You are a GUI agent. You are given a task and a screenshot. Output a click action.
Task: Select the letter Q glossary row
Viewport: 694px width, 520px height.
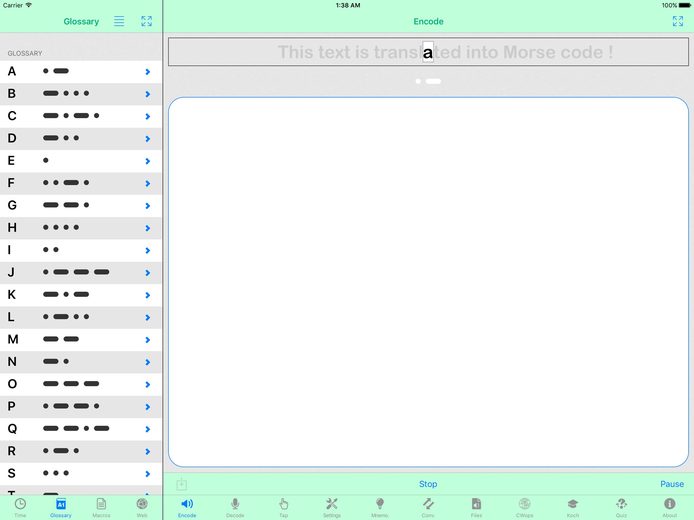coord(81,428)
